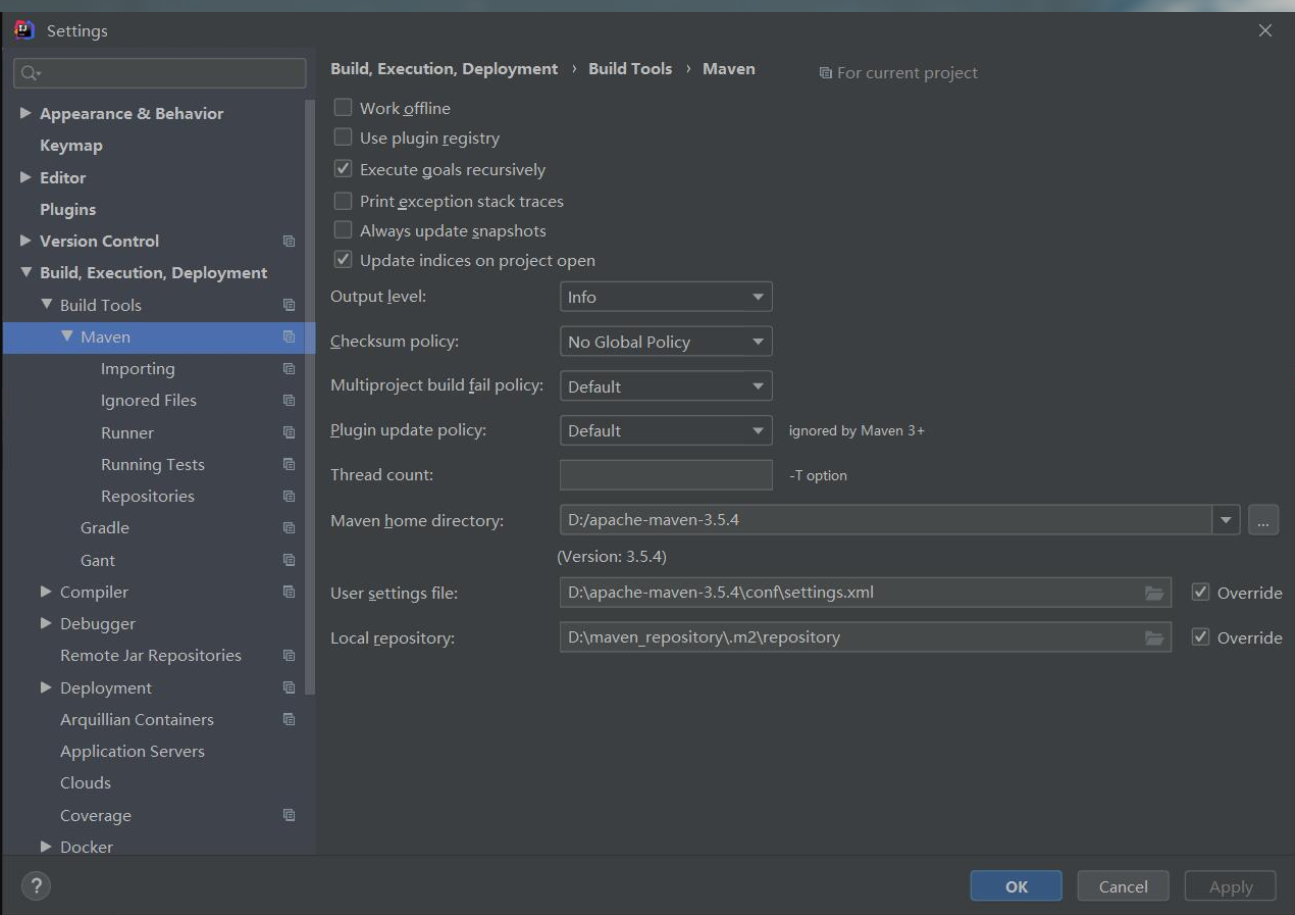1295x915 pixels.
Task: Toggle Override for Local repository
Action: pyautogui.click(x=1202, y=637)
